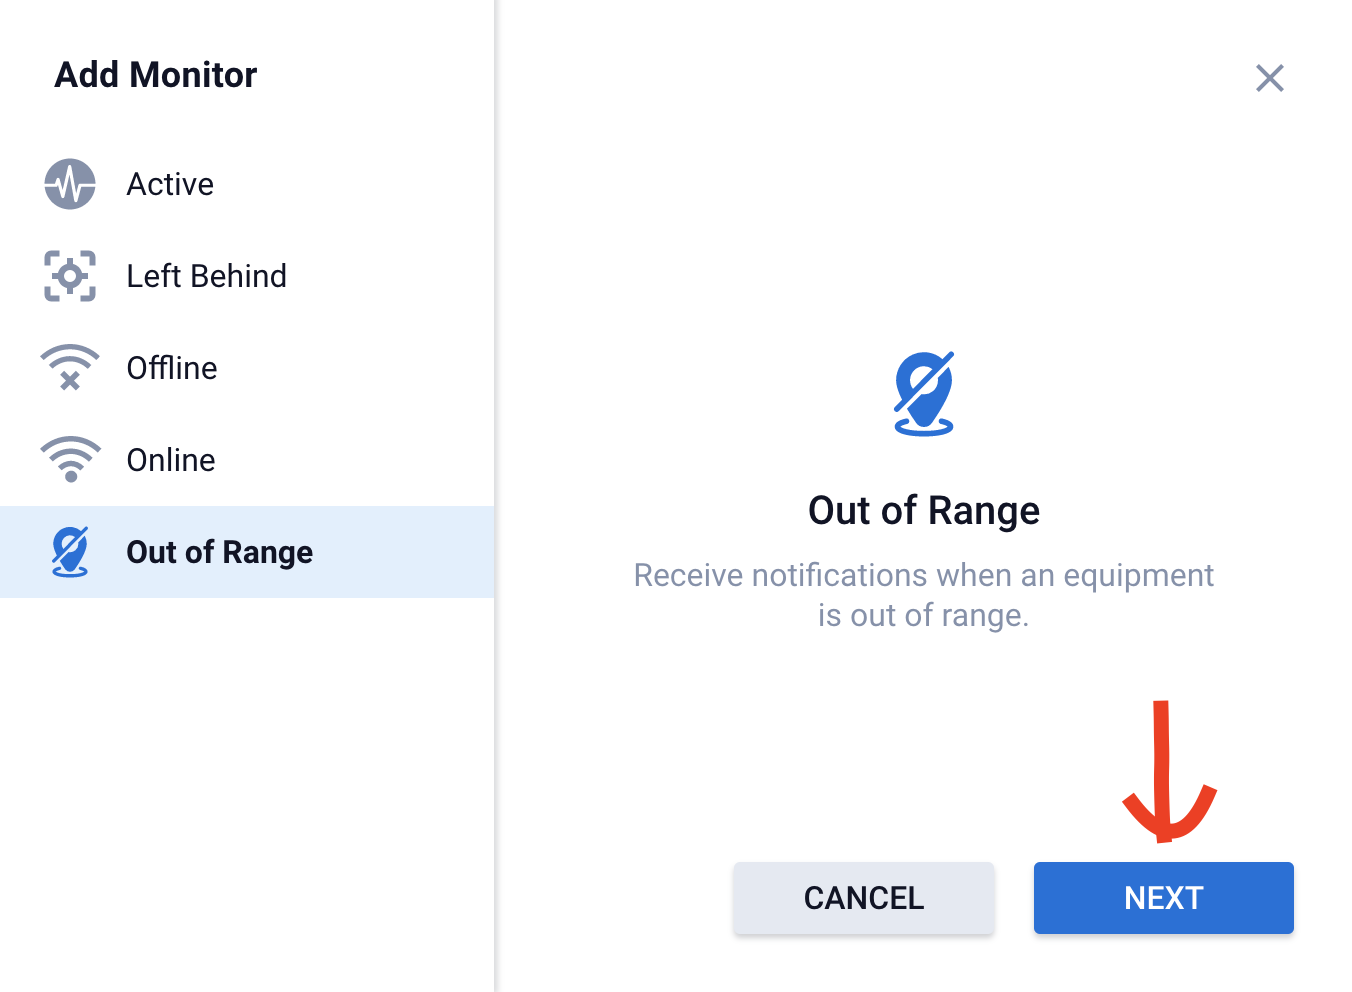
Task: Click the 'is out of range.' text line
Action: click(924, 615)
